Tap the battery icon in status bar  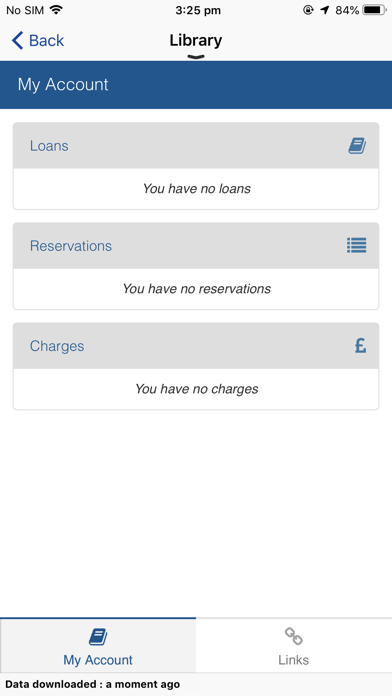375,10
